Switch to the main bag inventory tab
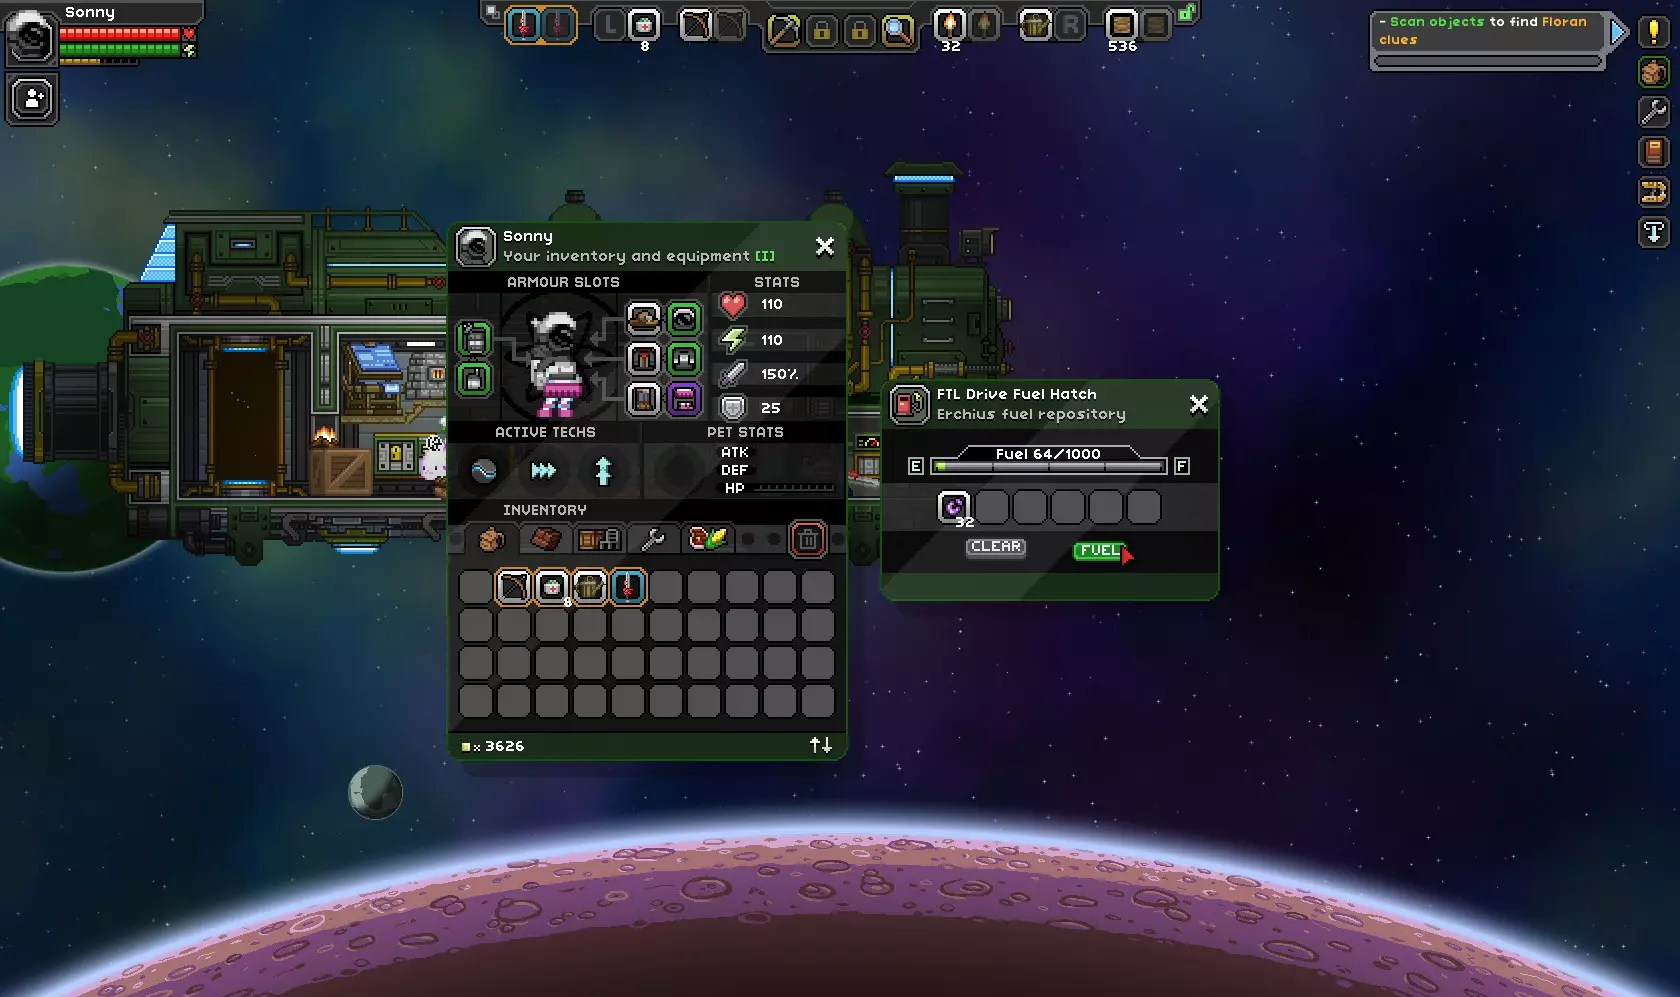 pos(491,540)
